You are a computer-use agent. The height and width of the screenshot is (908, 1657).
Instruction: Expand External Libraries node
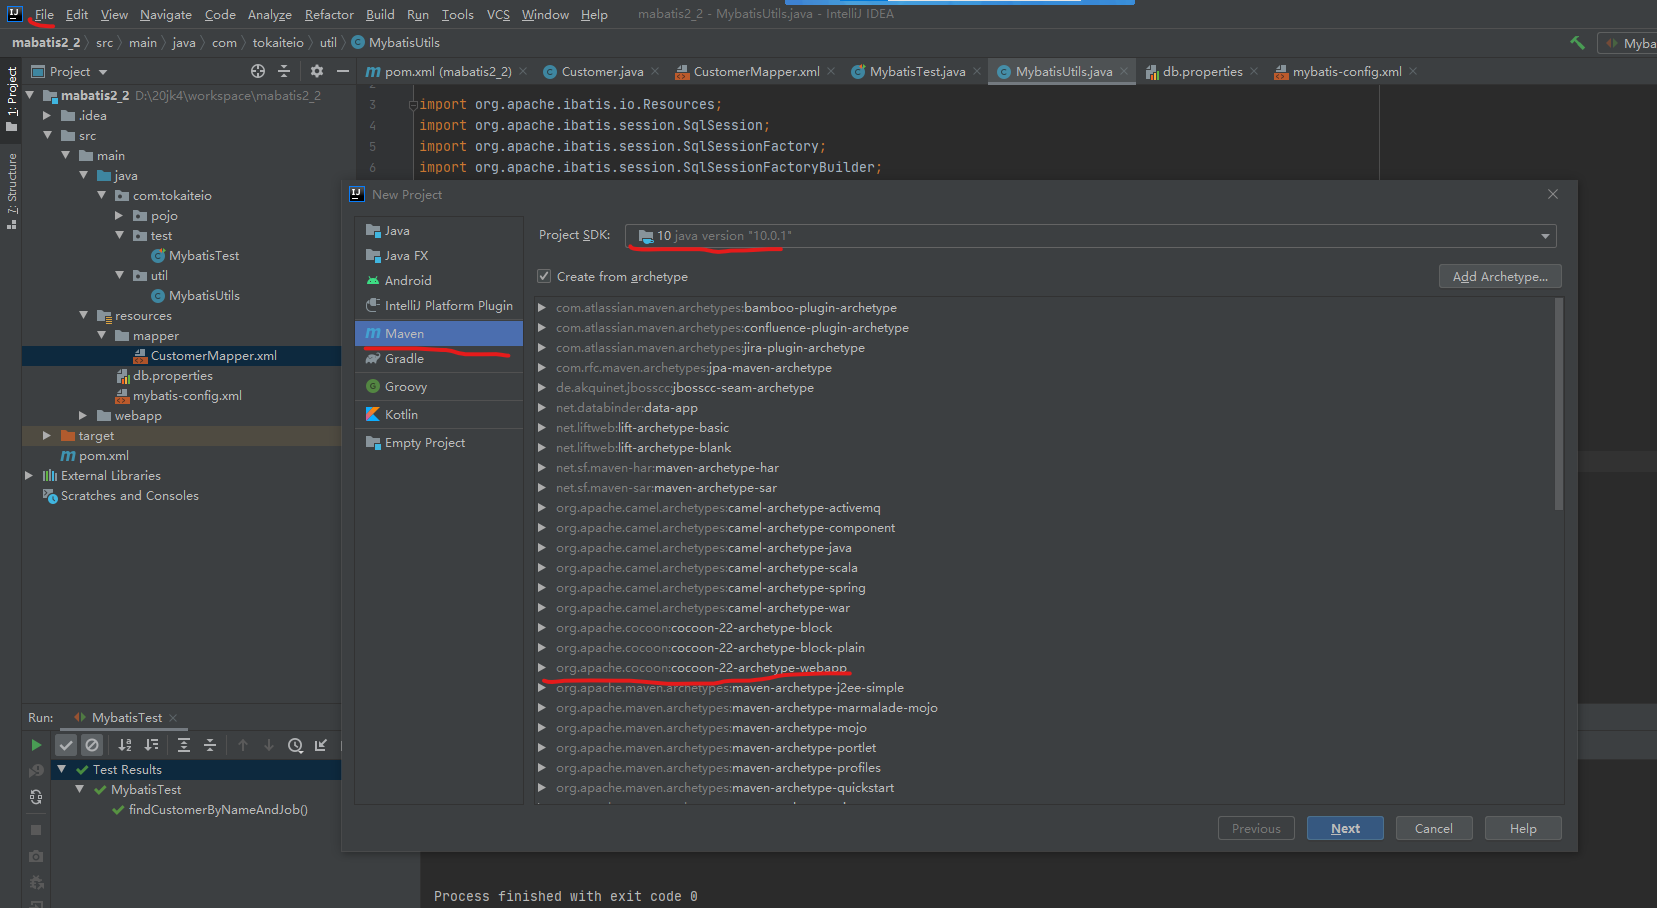pos(29,476)
